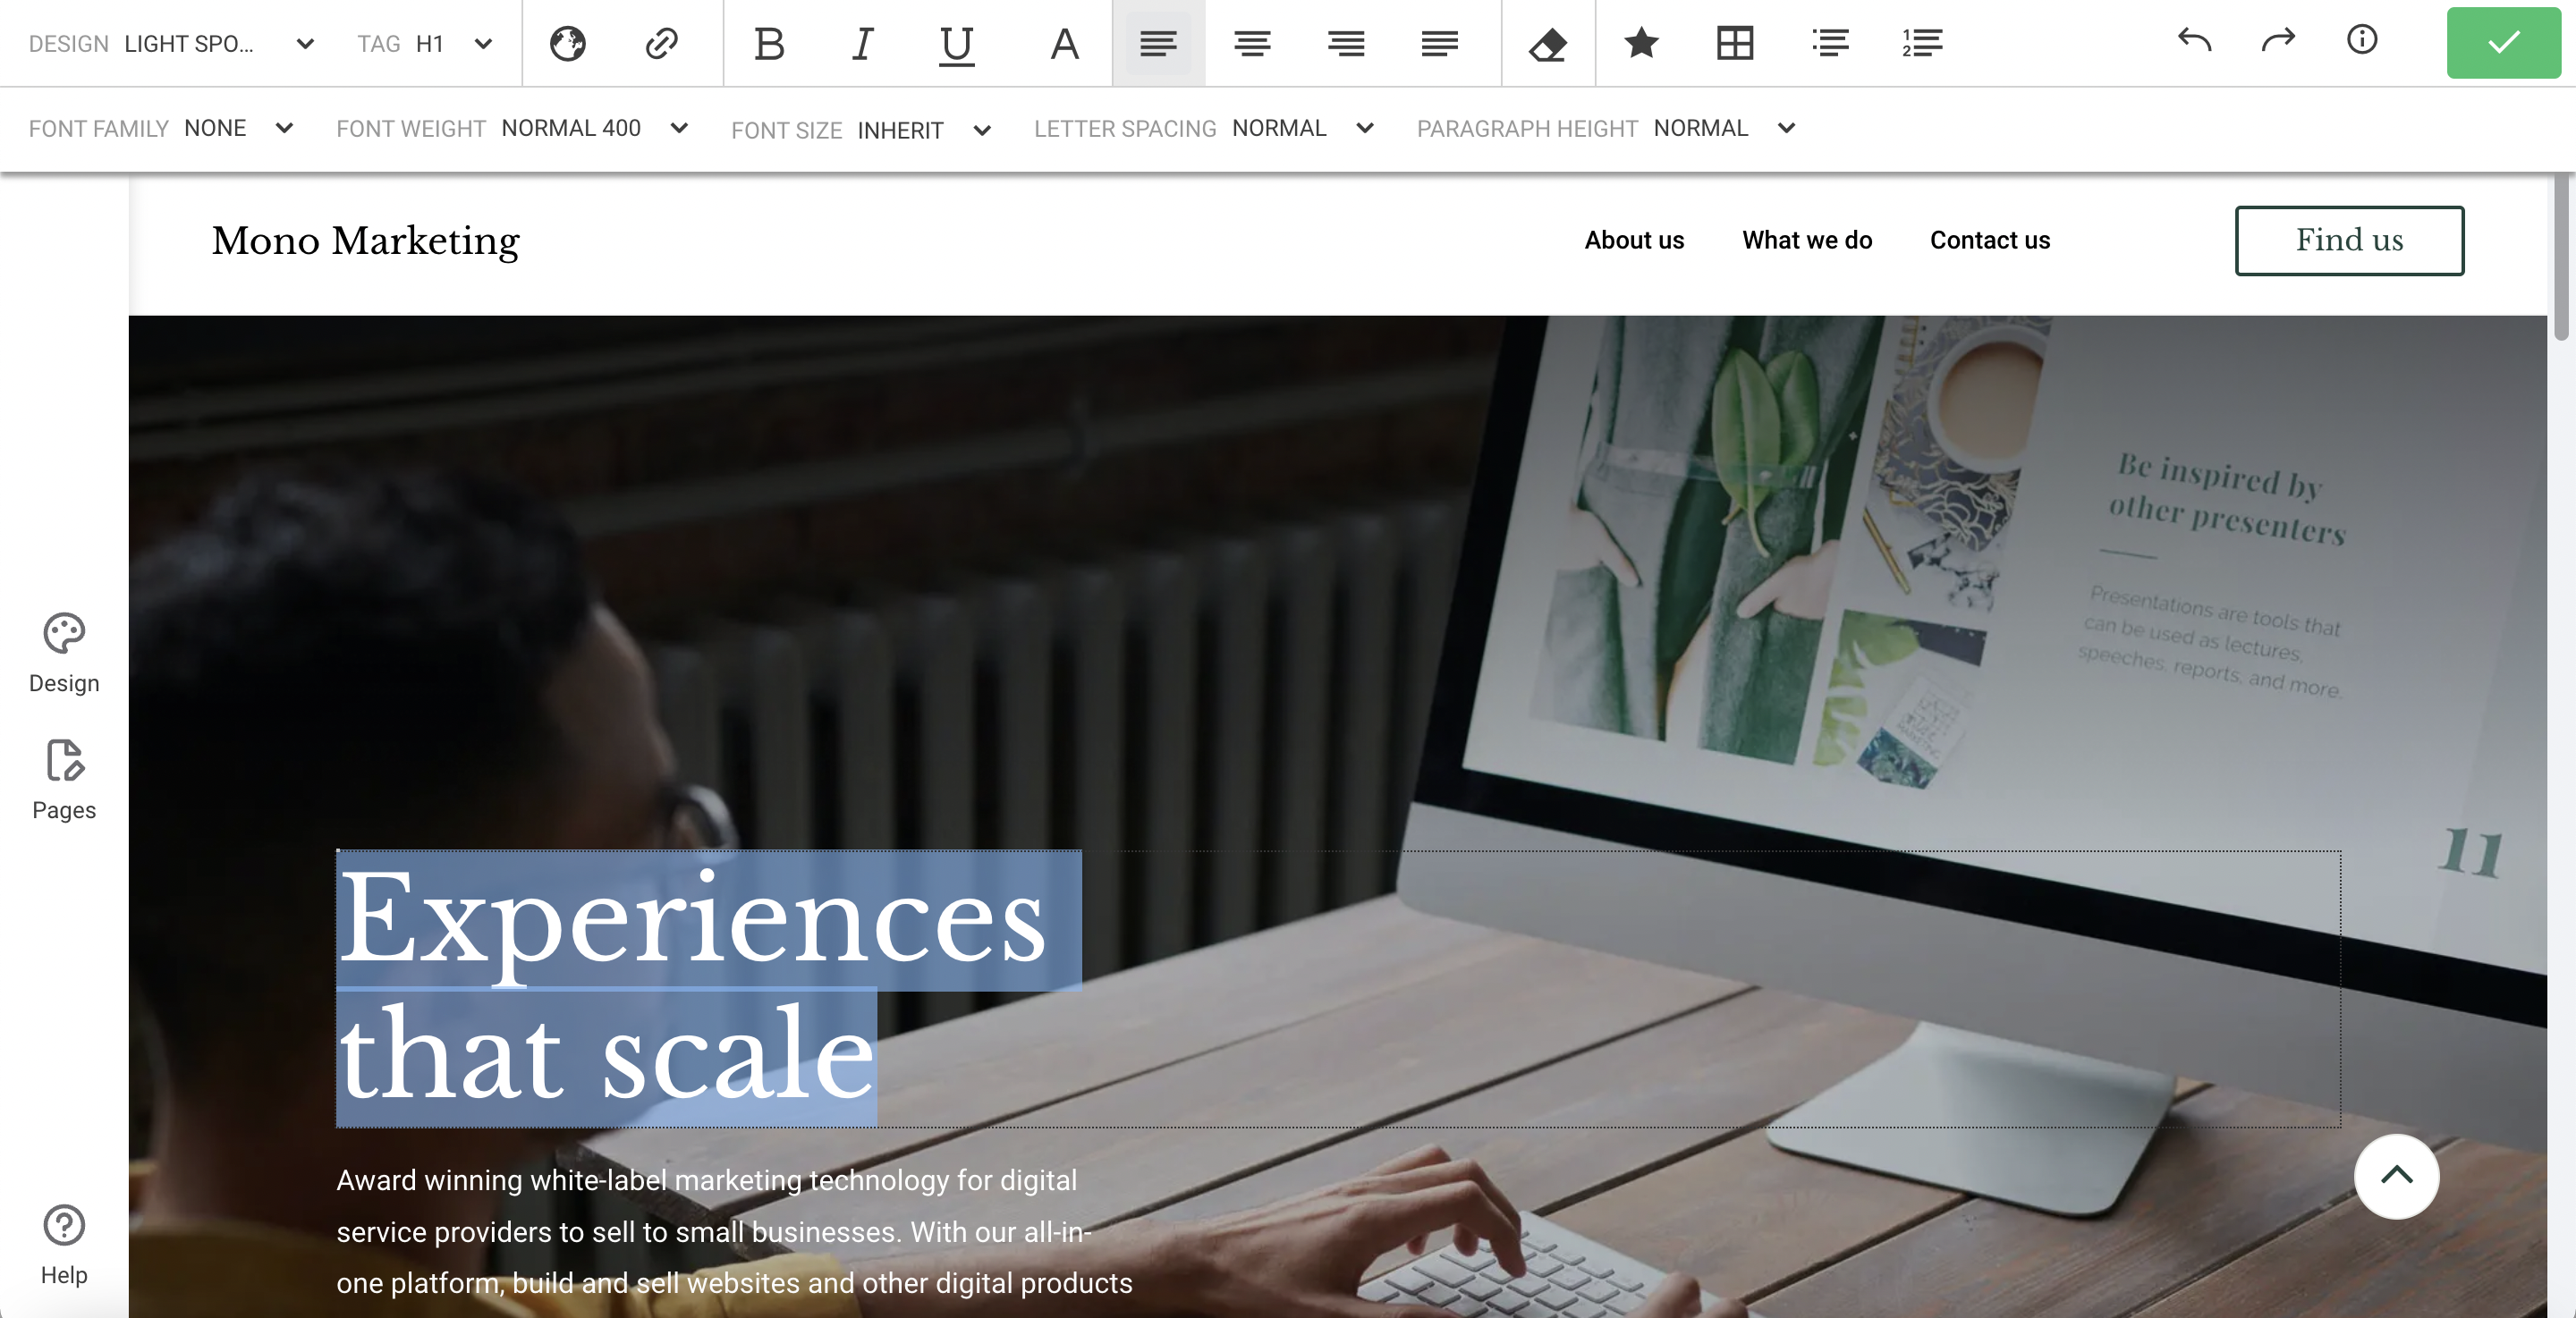2576x1318 pixels.
Task: Insert a table with the grid icon
Action: (x=1735, y=43)
